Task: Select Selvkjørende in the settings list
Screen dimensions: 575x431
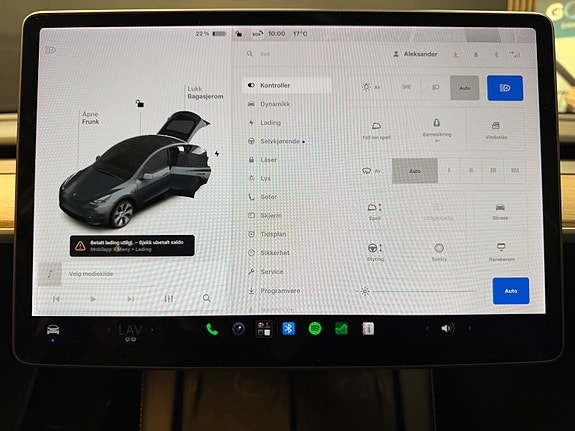Action: click(276, 141)
